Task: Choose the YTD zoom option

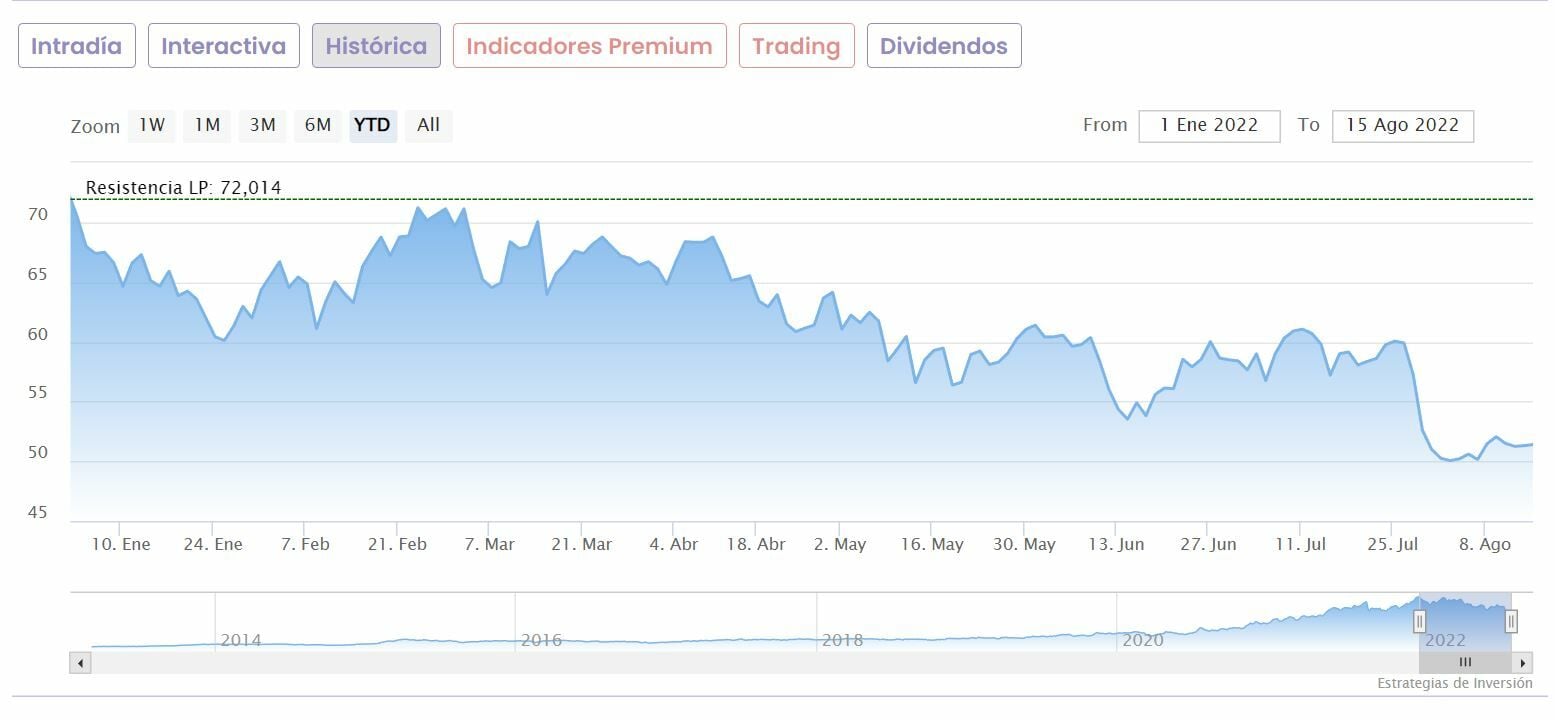Action: (373, 125)
